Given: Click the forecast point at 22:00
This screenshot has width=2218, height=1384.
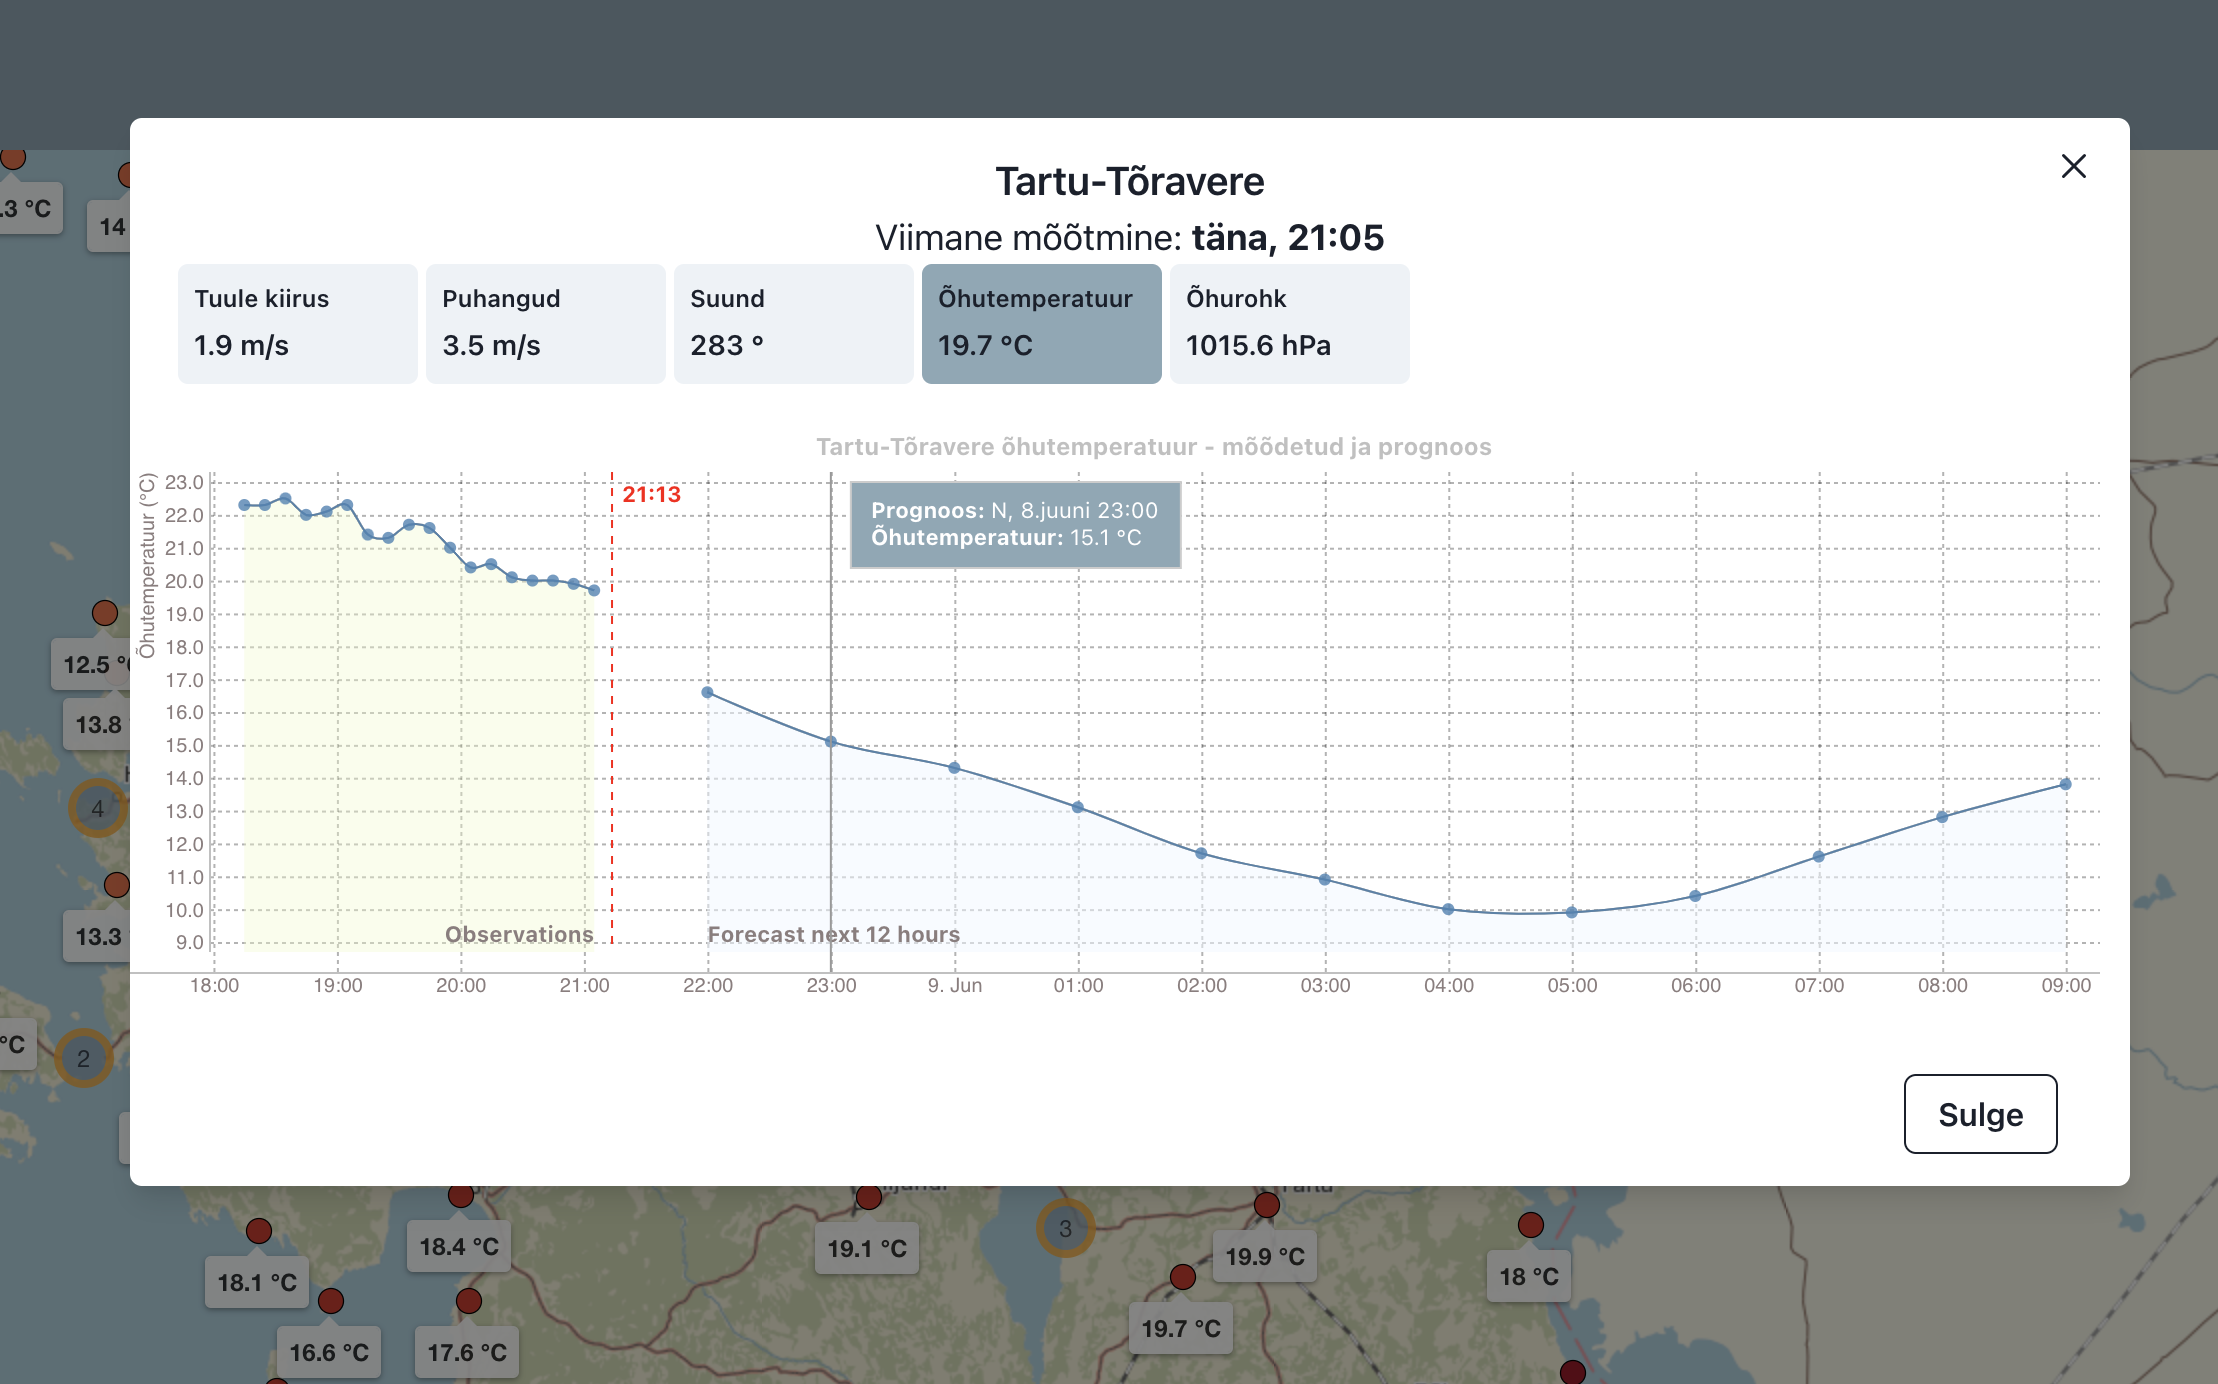Looking at the screenshot, I should (707, 692).
